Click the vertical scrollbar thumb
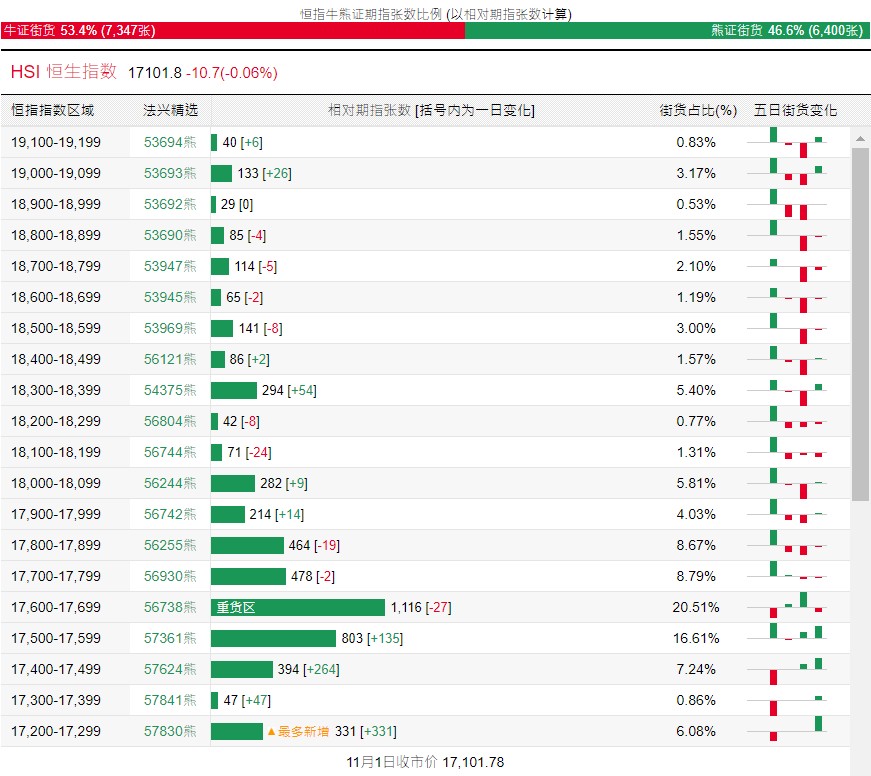Image resolution: width=871 pixels, height=776 pixels. click(x=860, y=324)
